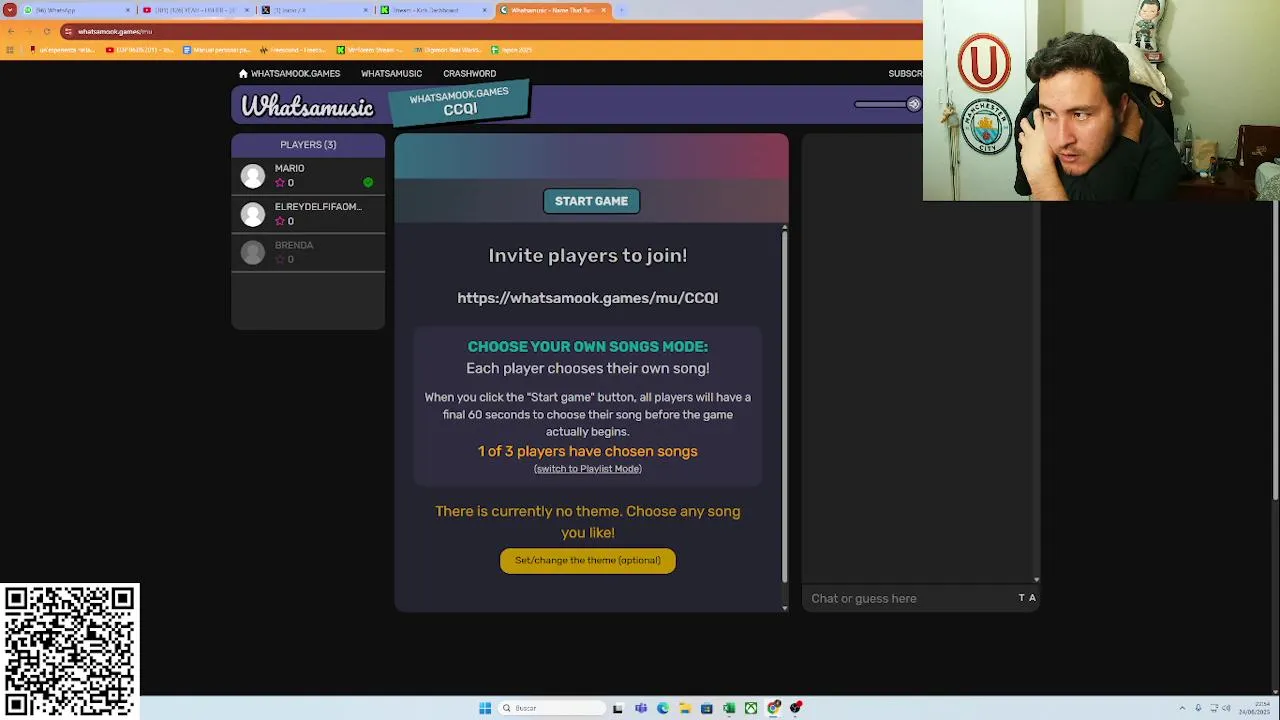Open Microsoft Edge from the taskbar
Screen dimensions: 1280x720
click(x=663, y=708)
